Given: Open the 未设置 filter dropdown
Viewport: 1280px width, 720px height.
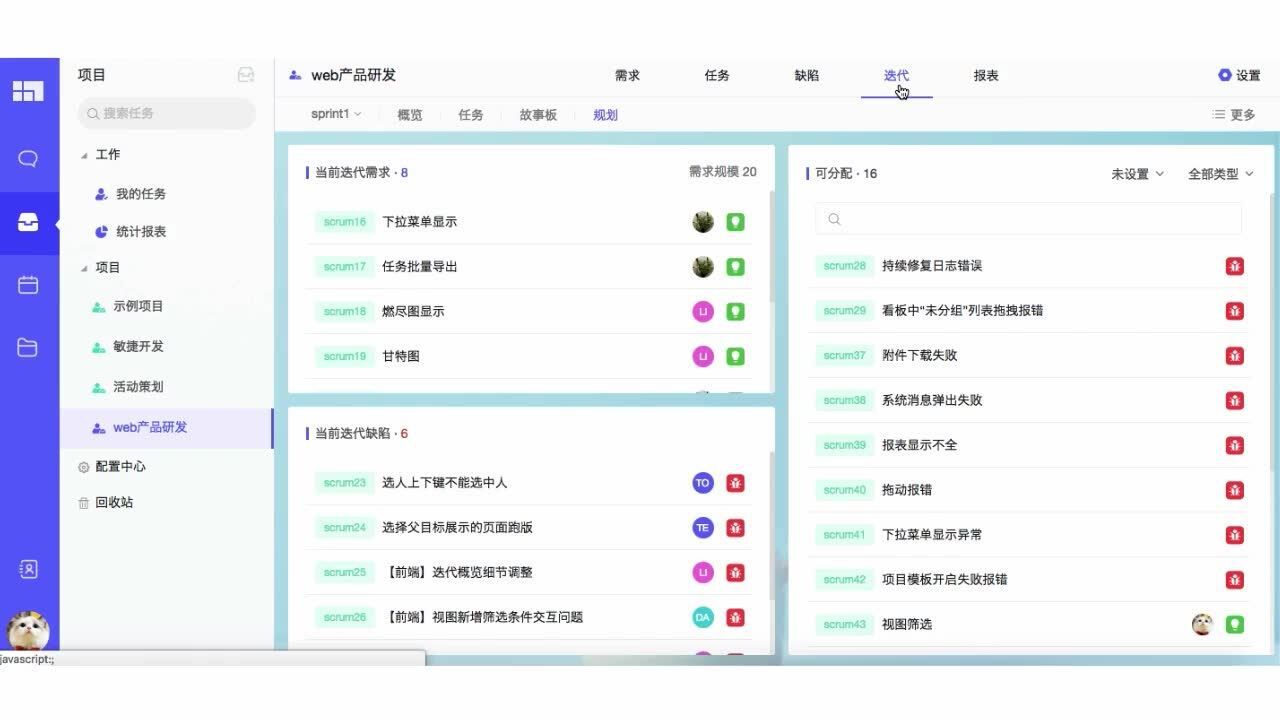Looking at the screenshot, I should 1138,172.
